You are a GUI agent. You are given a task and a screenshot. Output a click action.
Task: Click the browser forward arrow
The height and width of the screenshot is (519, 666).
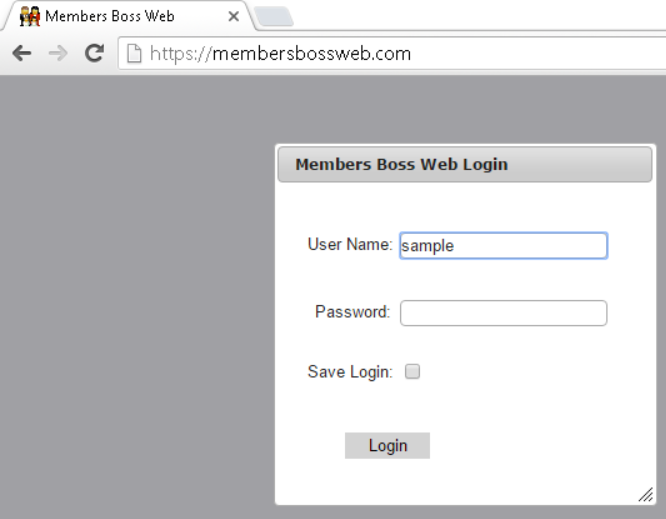[58, 54]
